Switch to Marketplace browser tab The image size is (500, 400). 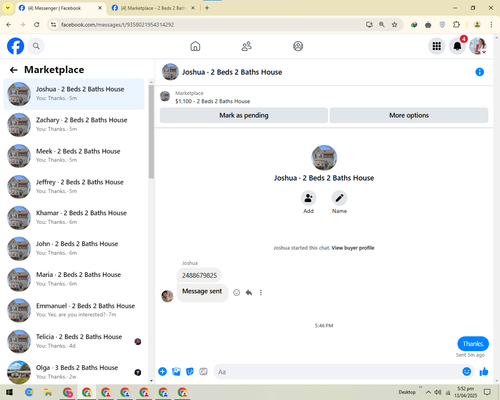pyautogui.click(x=152, y=8)
